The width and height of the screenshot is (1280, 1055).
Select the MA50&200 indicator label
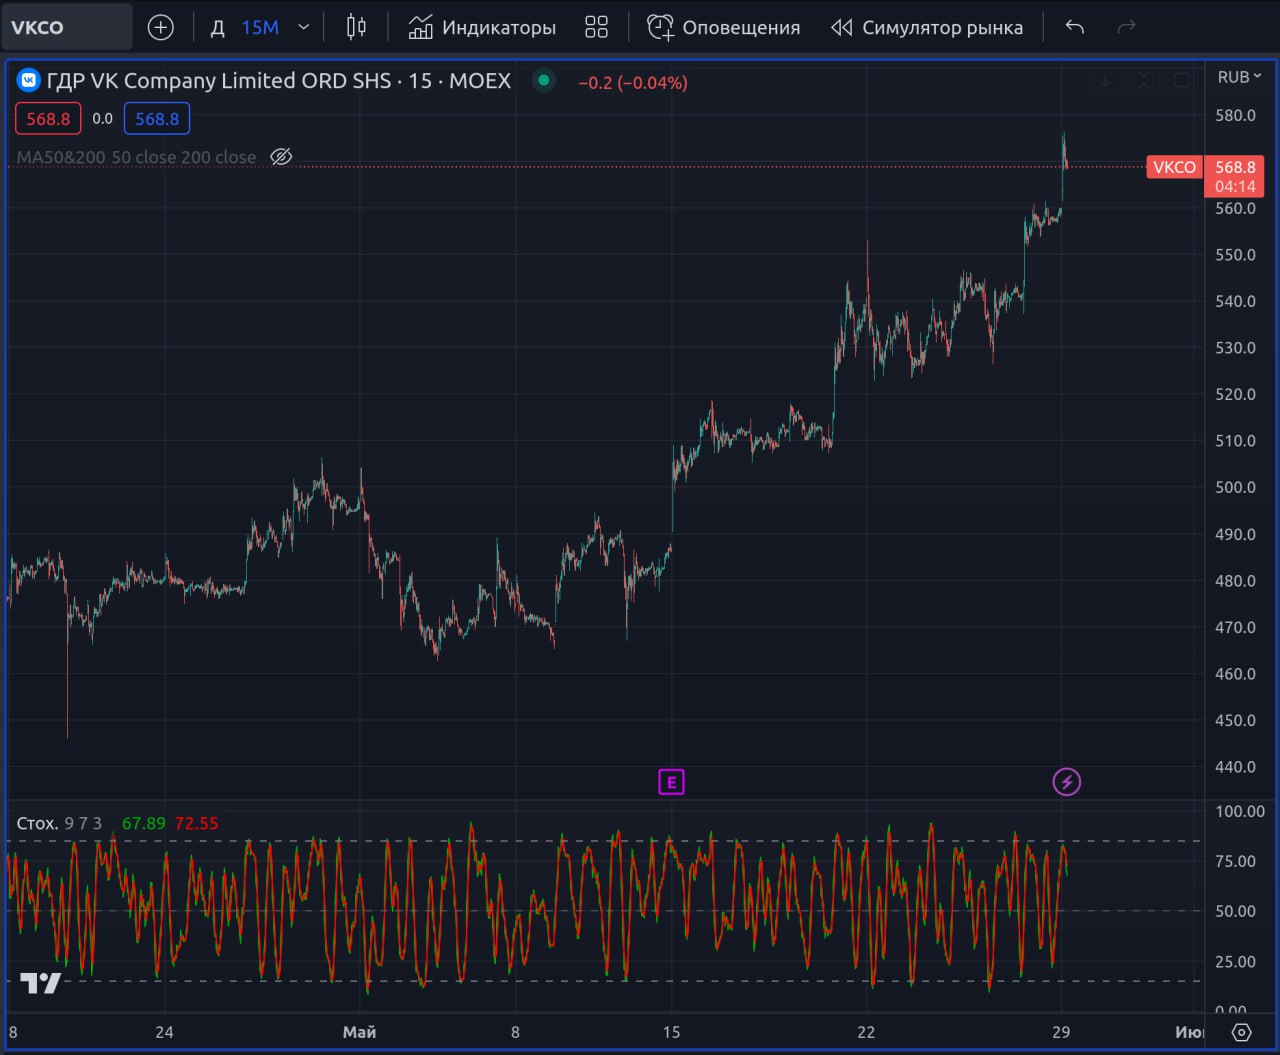tap(136, 157)
